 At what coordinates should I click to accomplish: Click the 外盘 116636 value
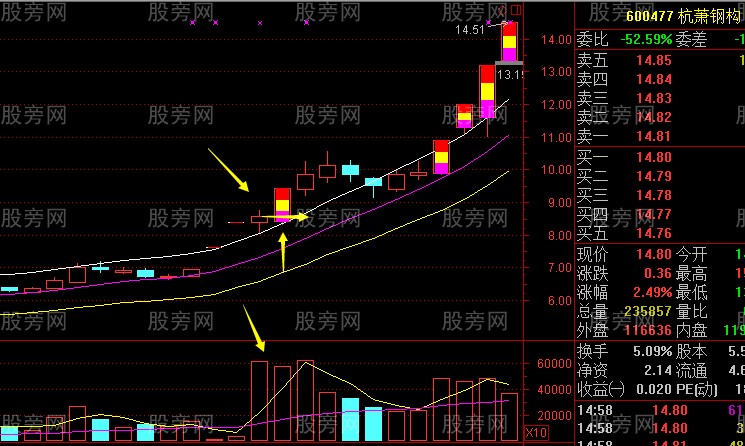pos(648,330)
